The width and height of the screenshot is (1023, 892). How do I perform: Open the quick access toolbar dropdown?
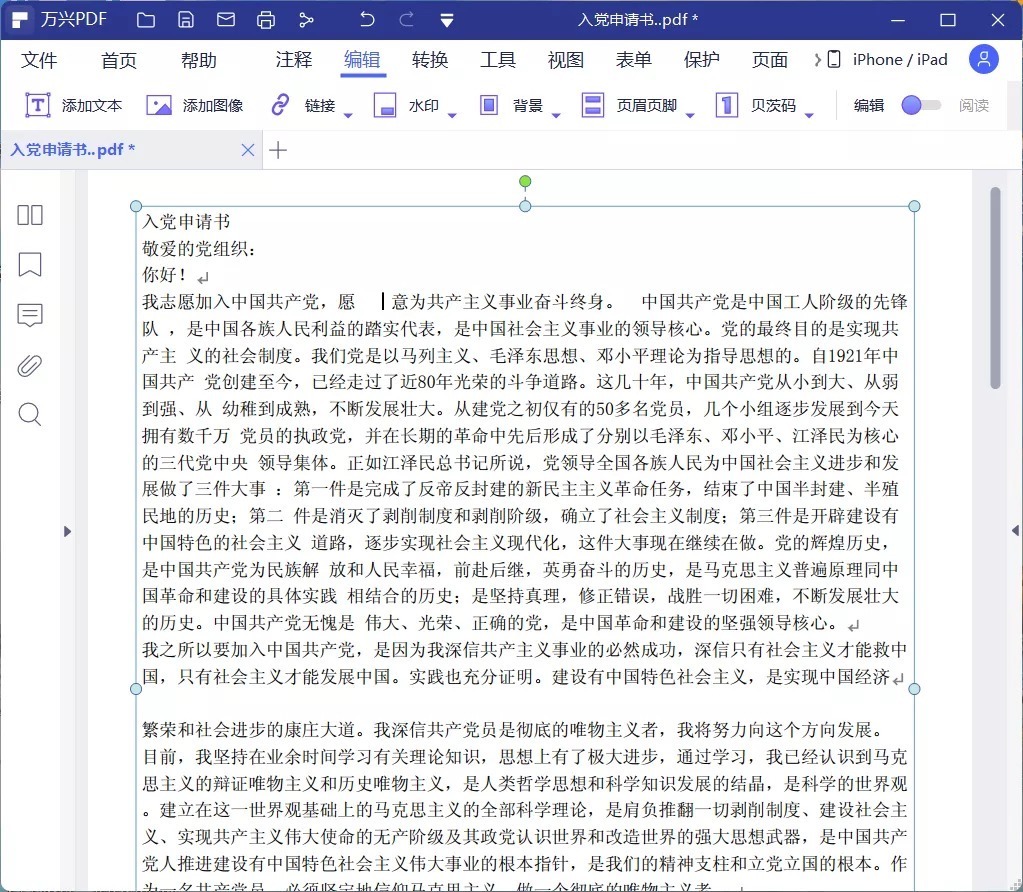click(x=447, y=20)
